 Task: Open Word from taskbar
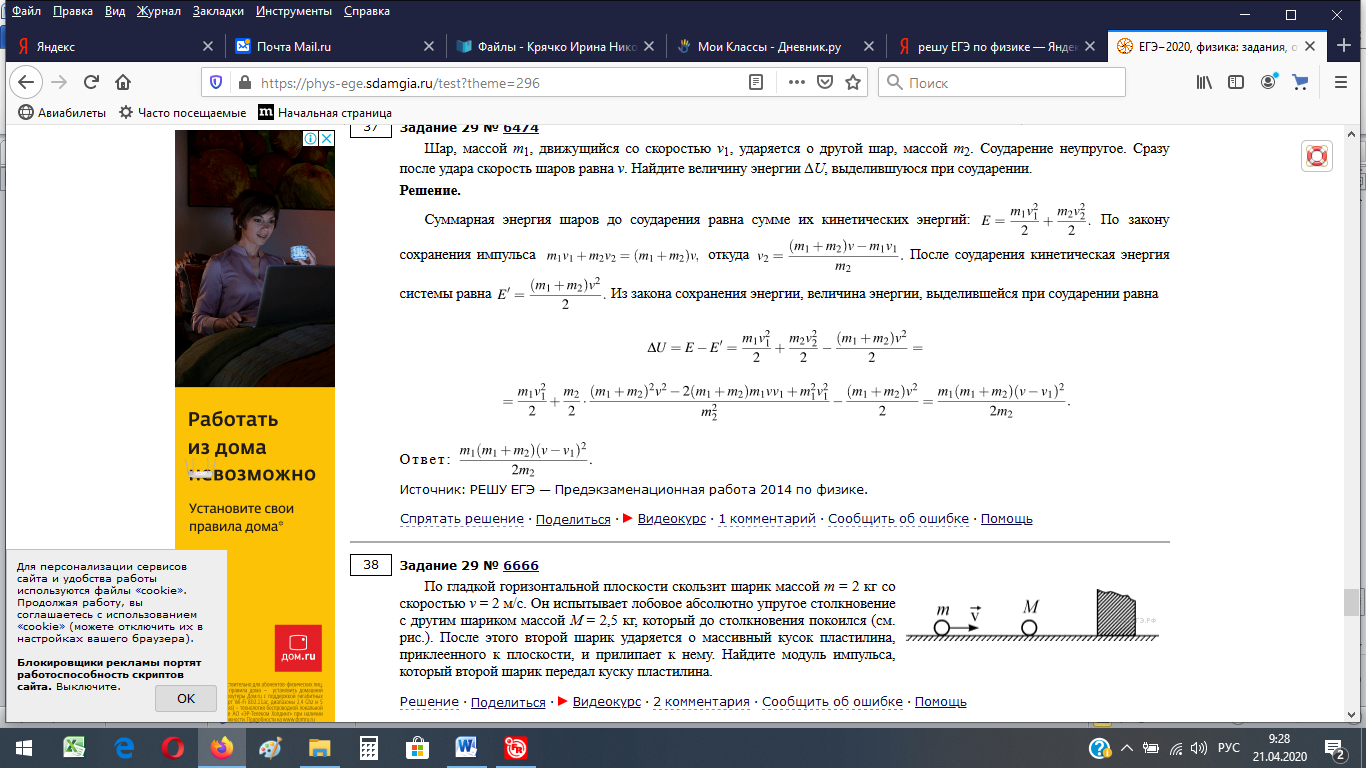click(467, 747)
